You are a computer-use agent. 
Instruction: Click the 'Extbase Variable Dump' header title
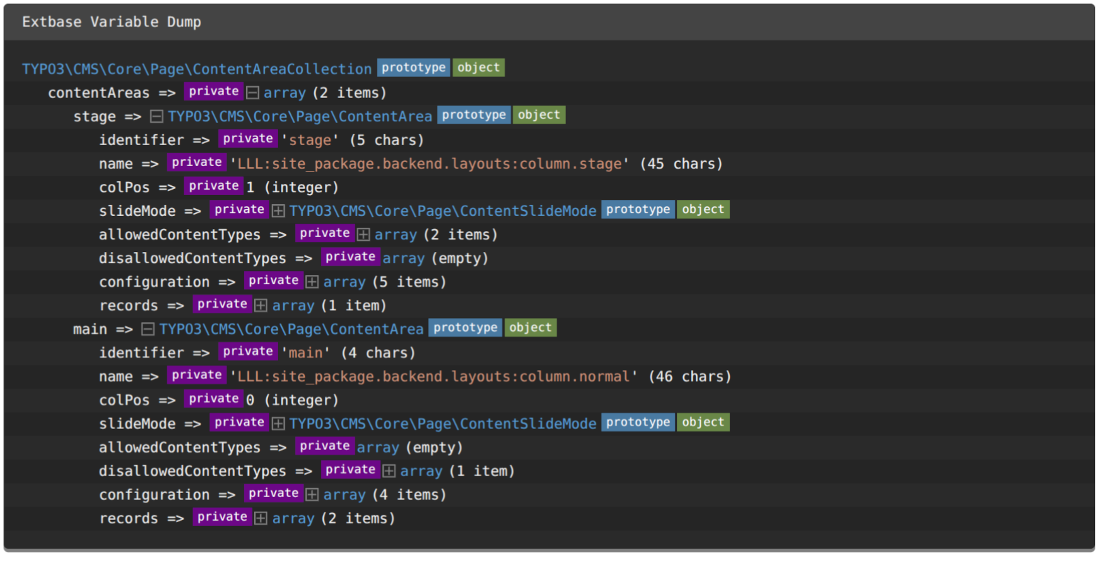tap(112, 22)
